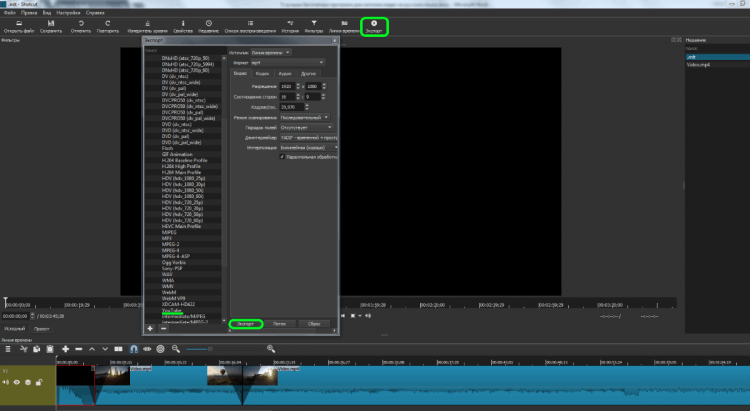
Task: Open the peak meter (Измеритель уровня) panel
Action: coord(147,26)
